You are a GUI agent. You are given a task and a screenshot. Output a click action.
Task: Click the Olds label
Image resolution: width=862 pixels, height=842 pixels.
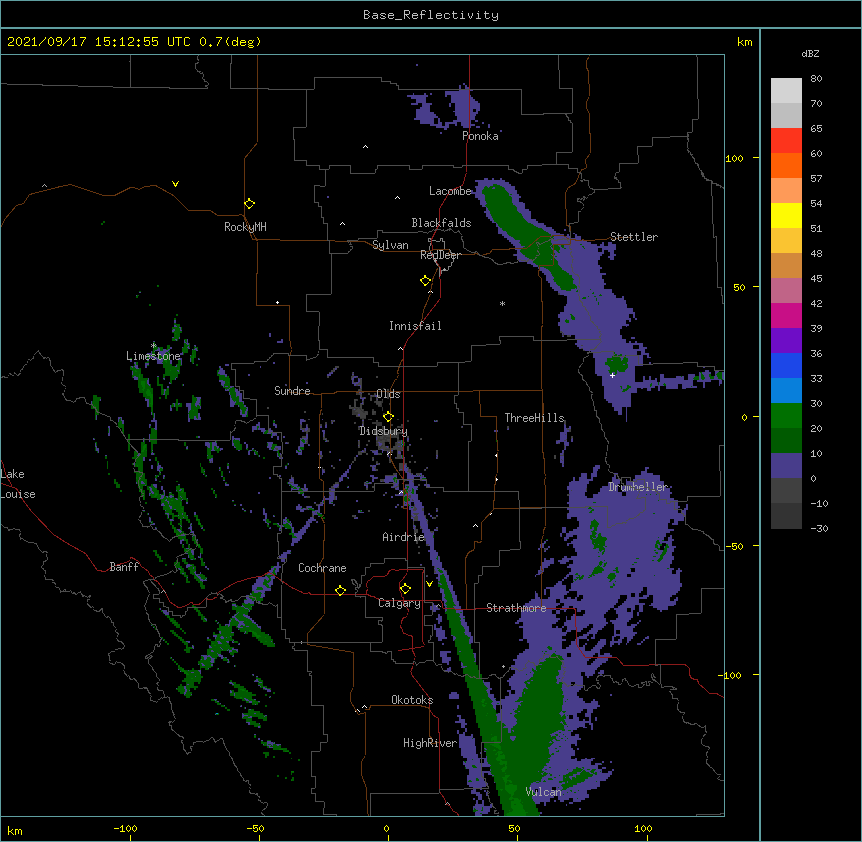point(388,394)
